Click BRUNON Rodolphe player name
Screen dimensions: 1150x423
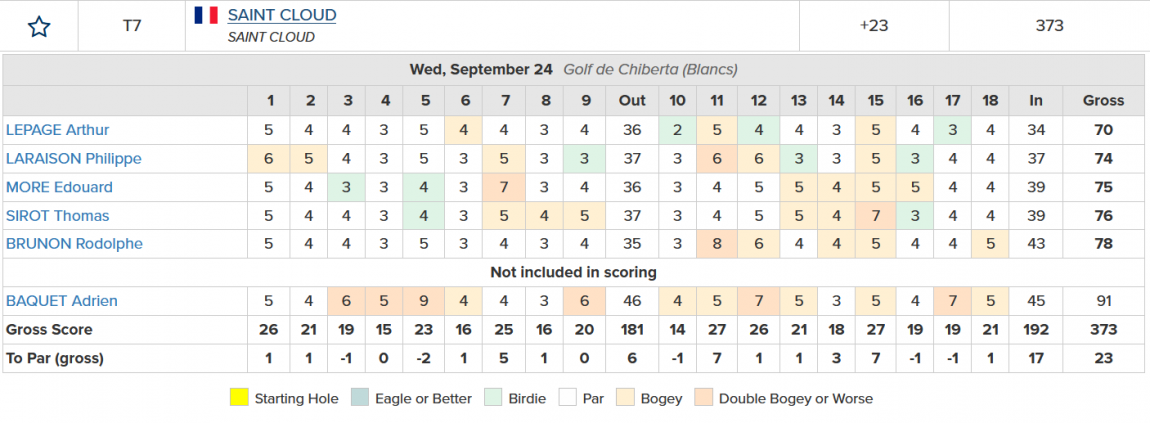75,244
